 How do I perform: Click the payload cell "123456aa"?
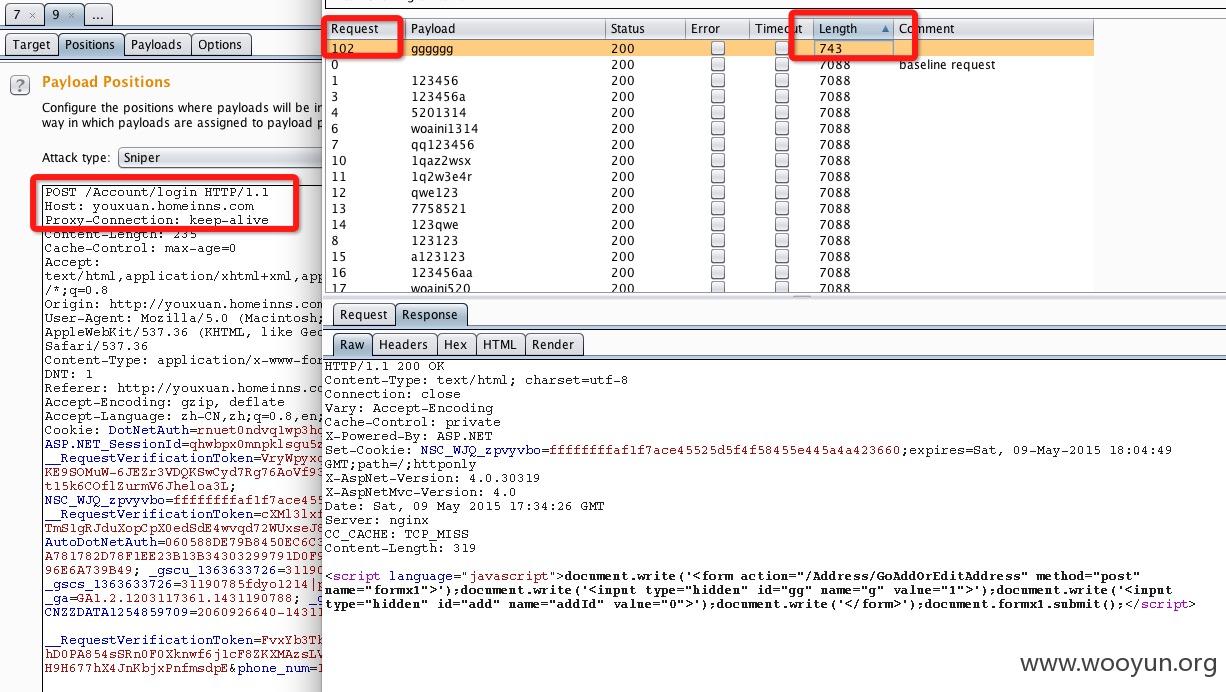tap(441, 272)
